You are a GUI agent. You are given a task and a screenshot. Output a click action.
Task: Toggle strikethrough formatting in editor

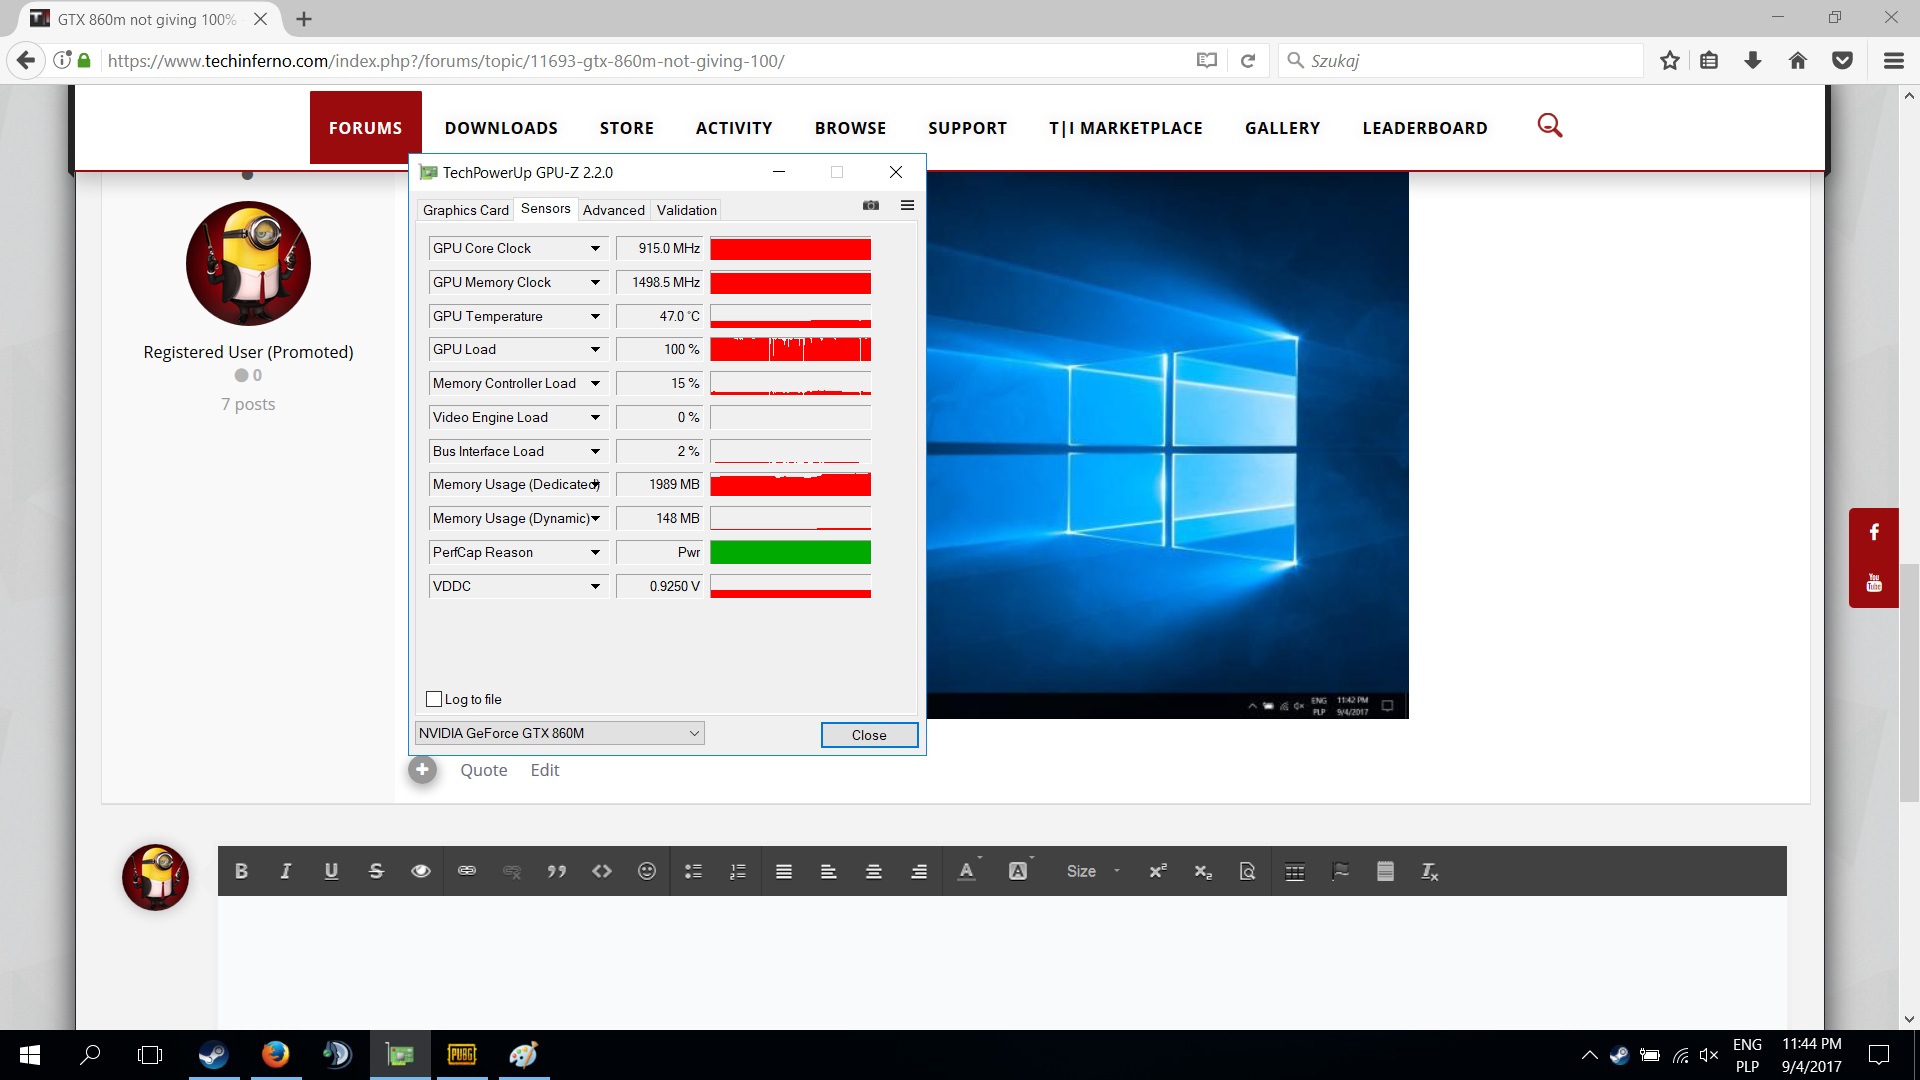(376, 871)
